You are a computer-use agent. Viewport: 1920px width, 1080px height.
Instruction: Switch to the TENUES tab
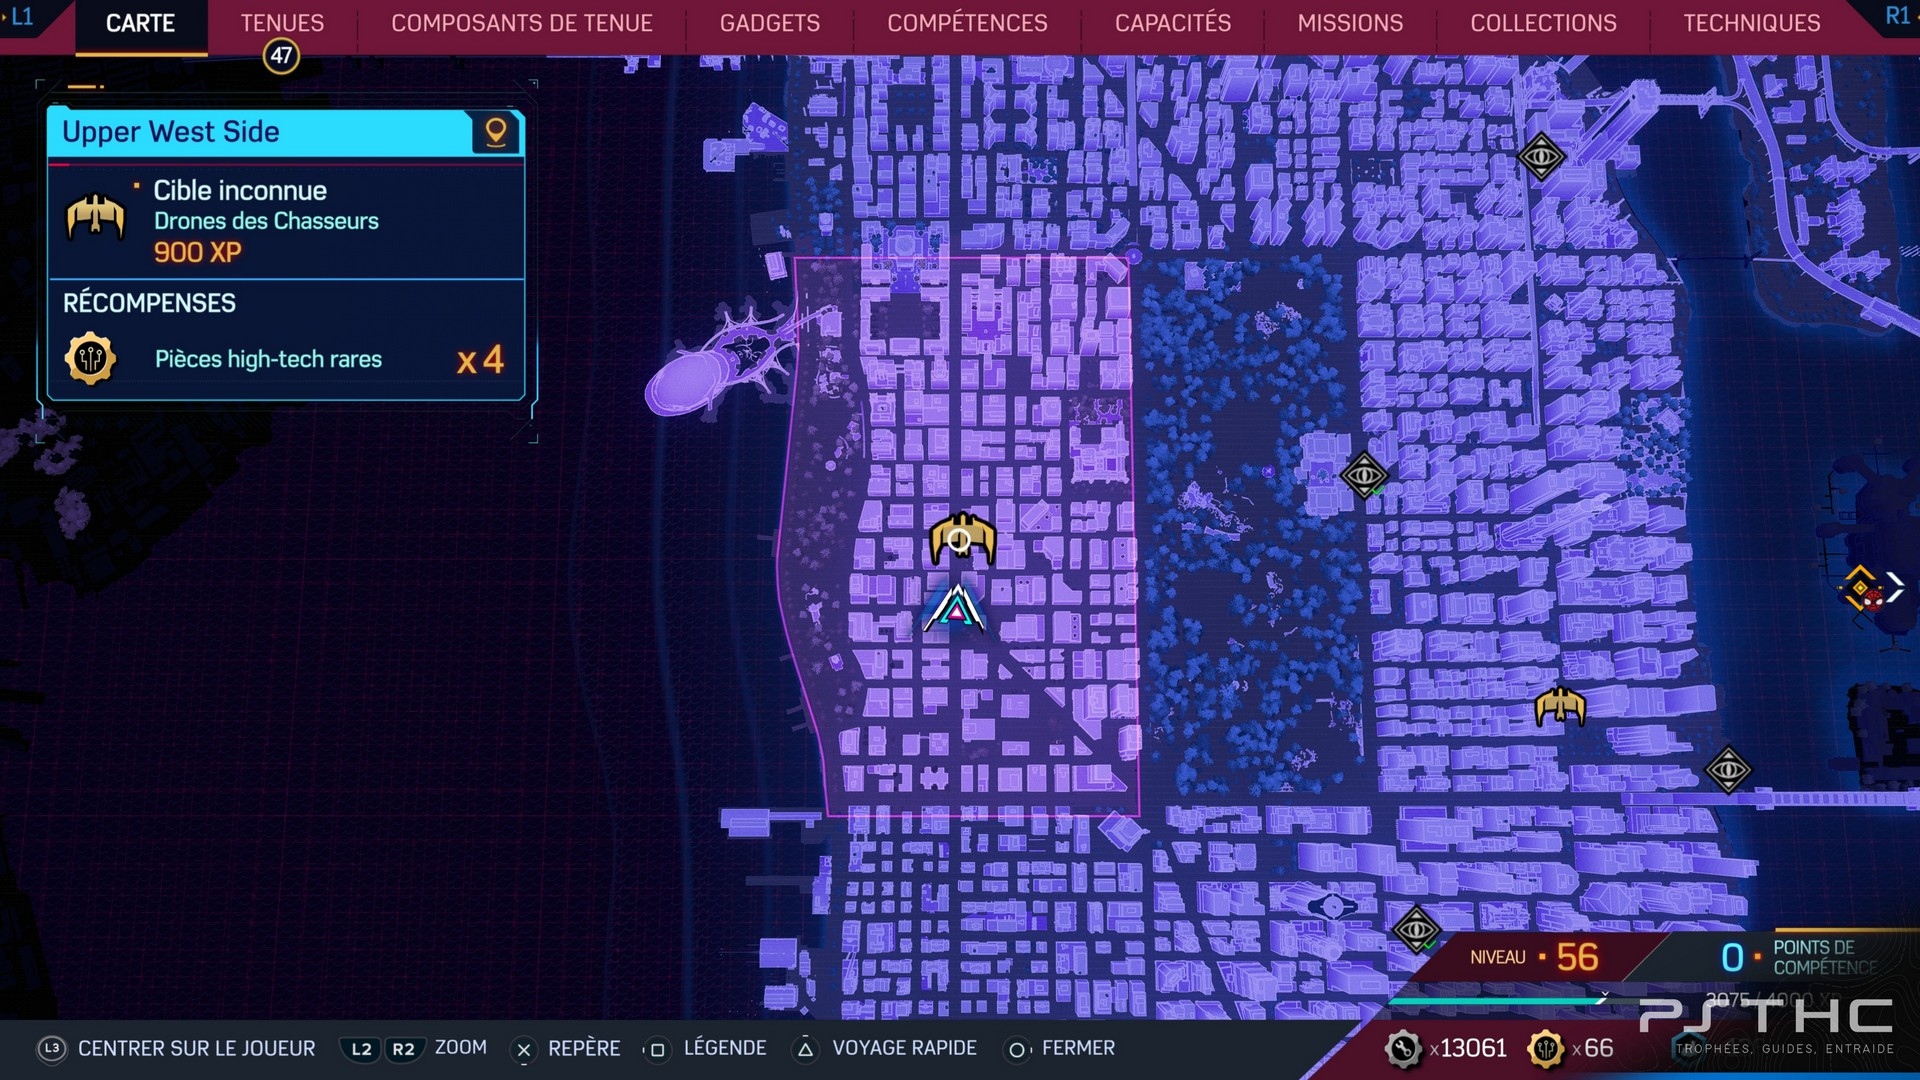pos(282,23)
